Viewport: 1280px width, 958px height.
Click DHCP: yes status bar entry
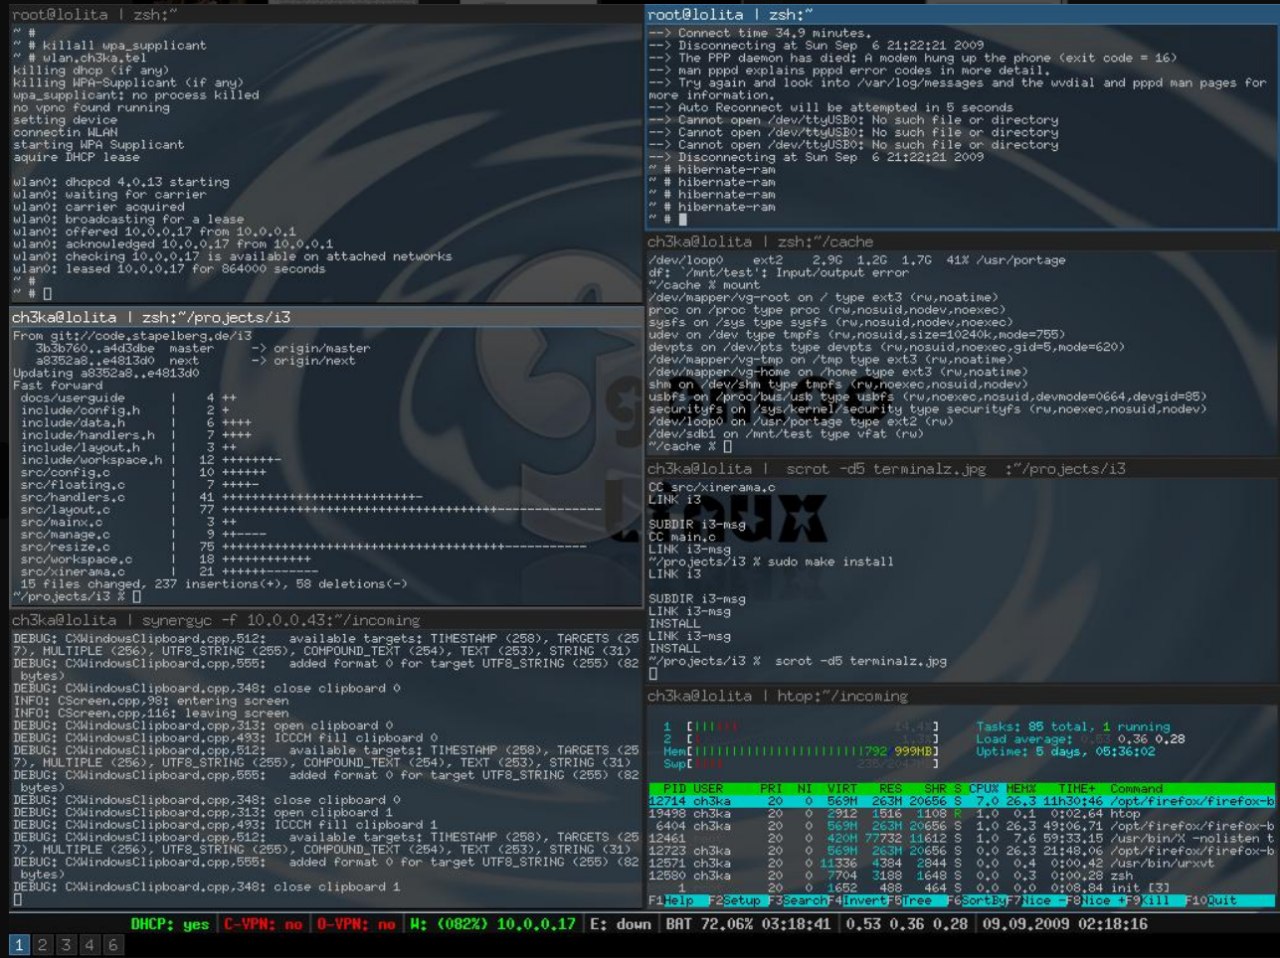[169, 924]
